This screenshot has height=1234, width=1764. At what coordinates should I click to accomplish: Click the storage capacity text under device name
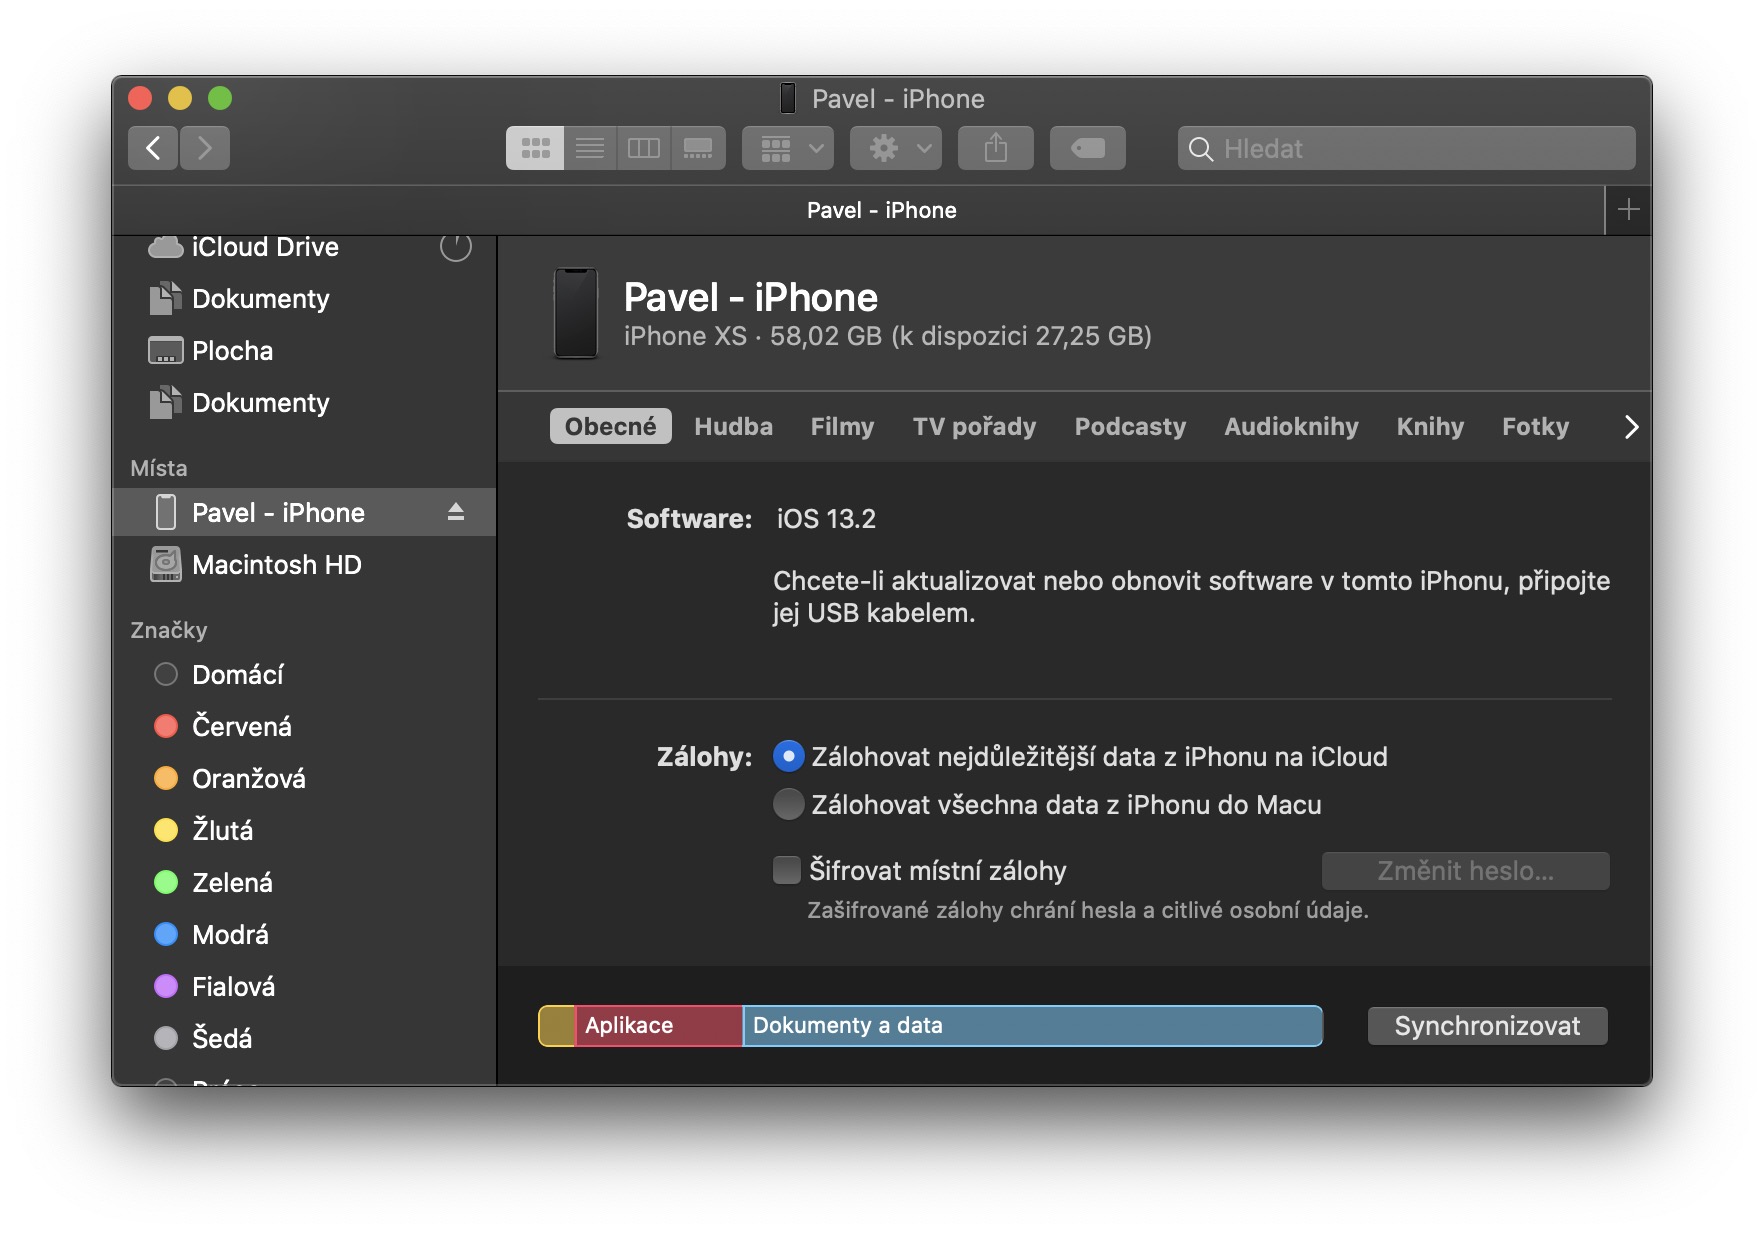(888, 336)
